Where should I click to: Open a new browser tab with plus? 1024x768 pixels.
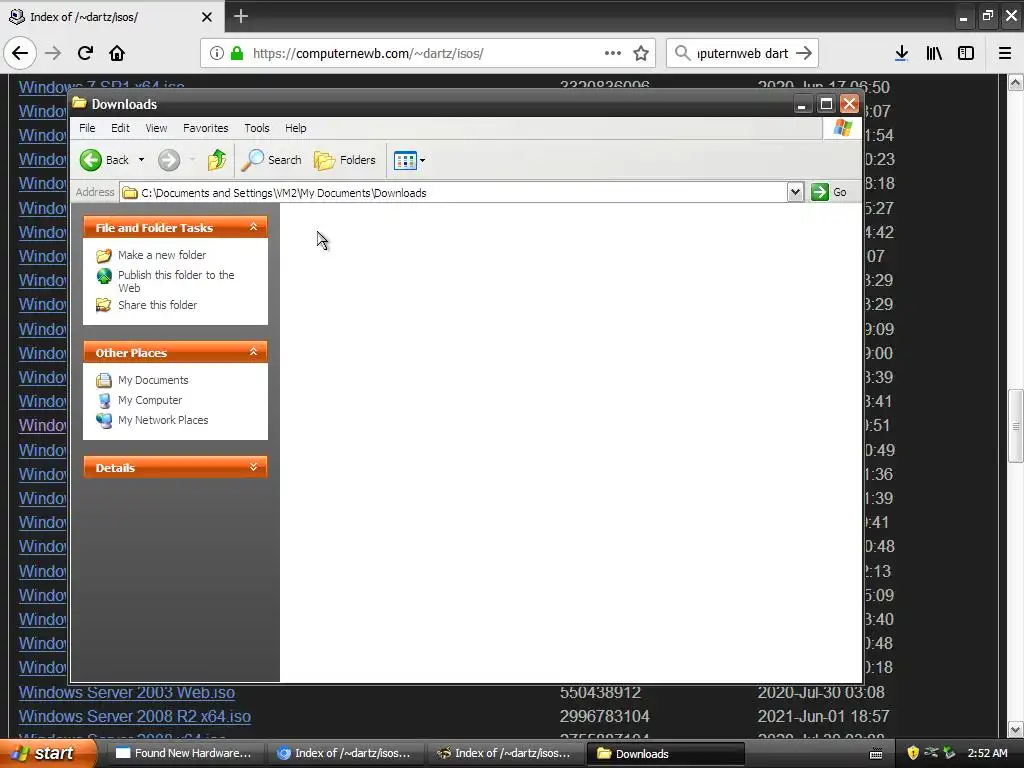(241, 16)
